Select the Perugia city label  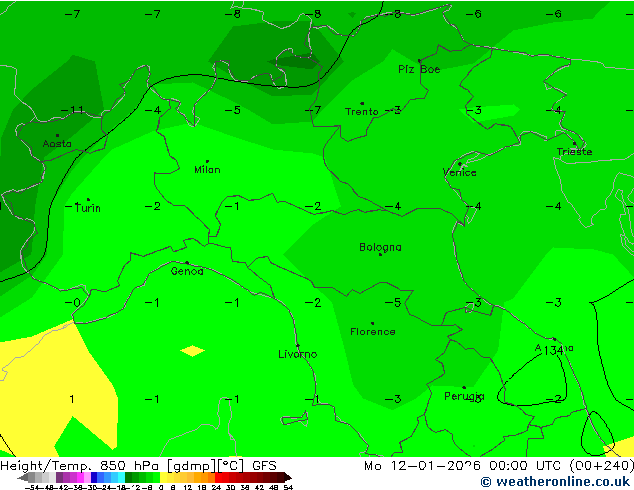pos(464,396)
